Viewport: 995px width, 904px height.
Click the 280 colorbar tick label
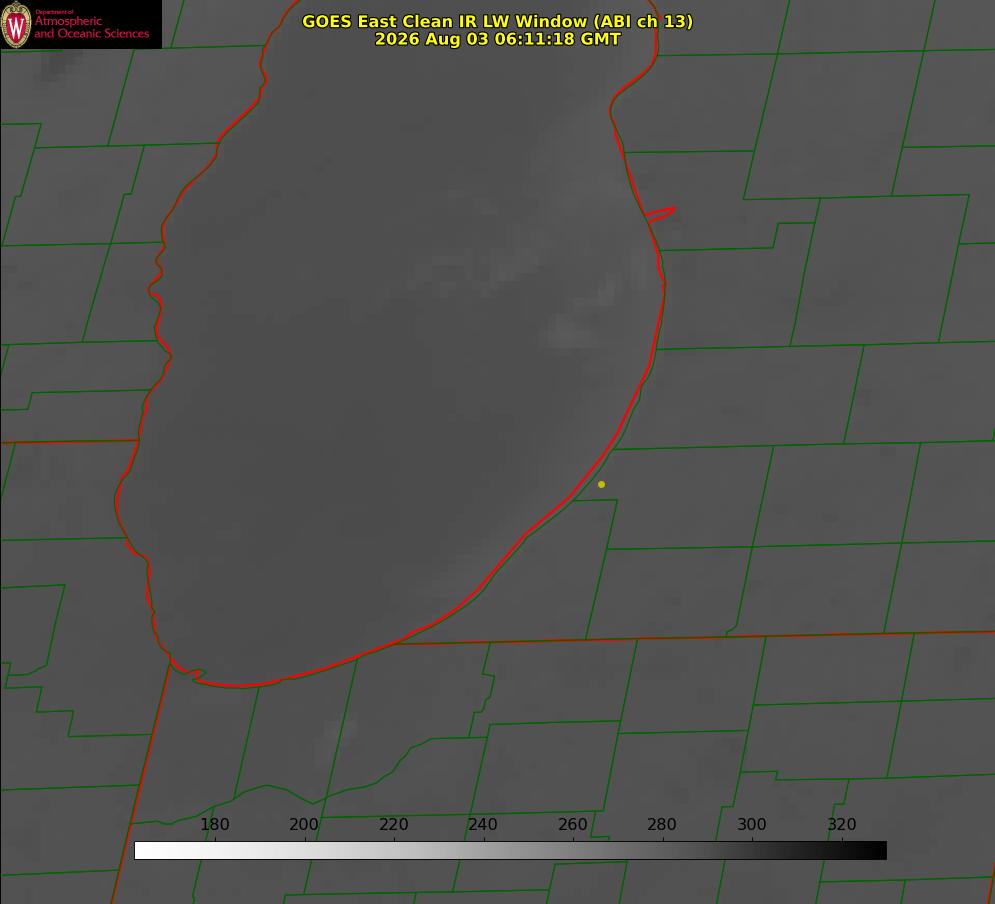coord(662,824)
